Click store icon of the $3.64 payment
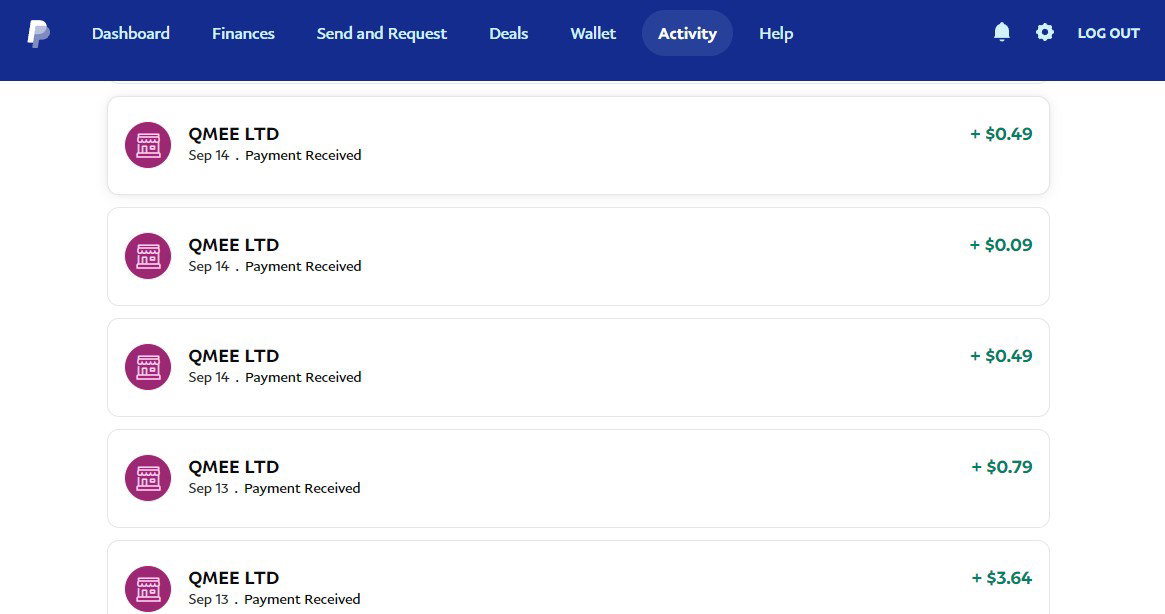Image resolution: width=1165 pixels, height=614 pixels. [x=148, y=589]
